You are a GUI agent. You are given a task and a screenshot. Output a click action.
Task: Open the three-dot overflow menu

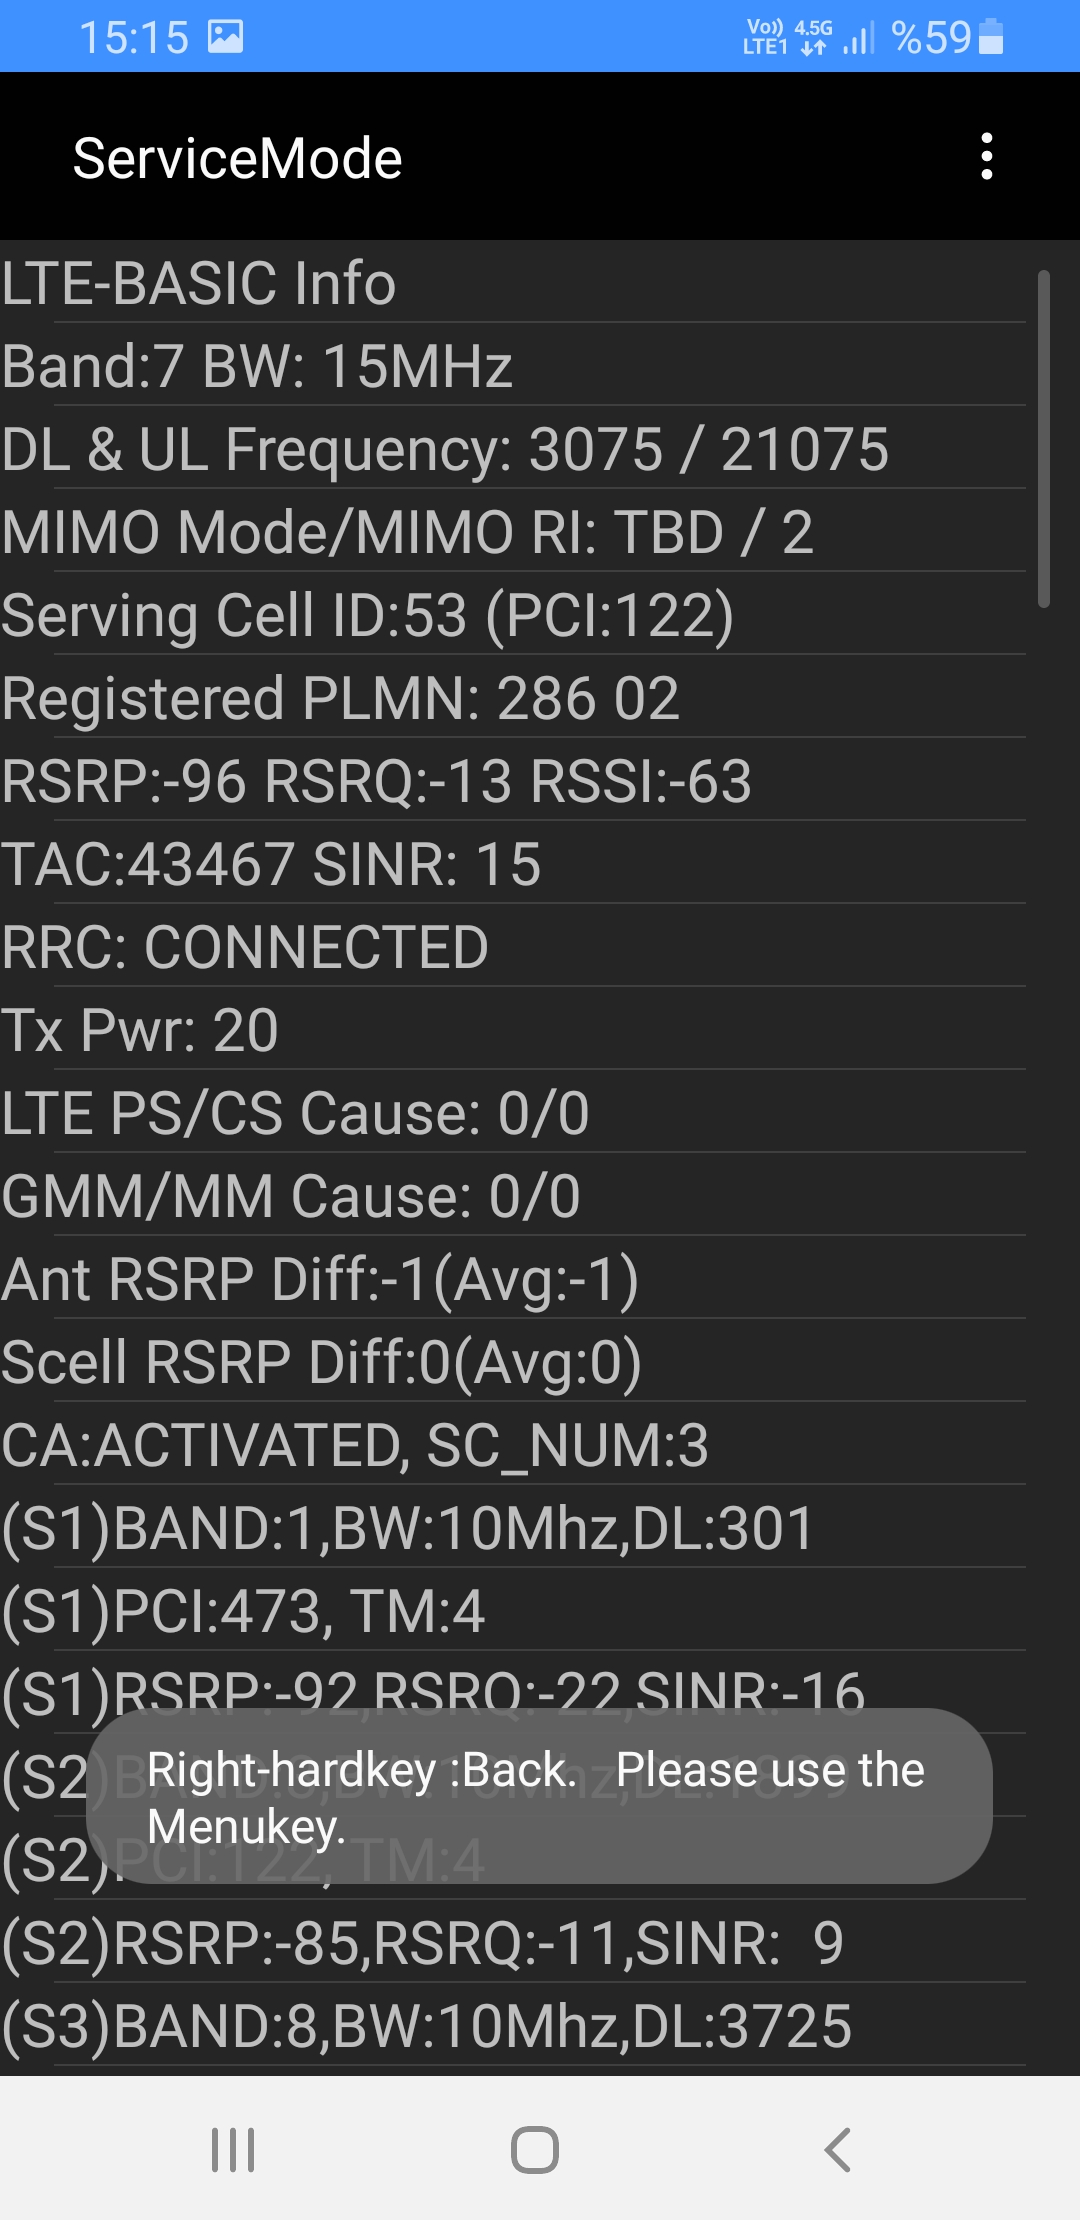click(x=987, y=157)
